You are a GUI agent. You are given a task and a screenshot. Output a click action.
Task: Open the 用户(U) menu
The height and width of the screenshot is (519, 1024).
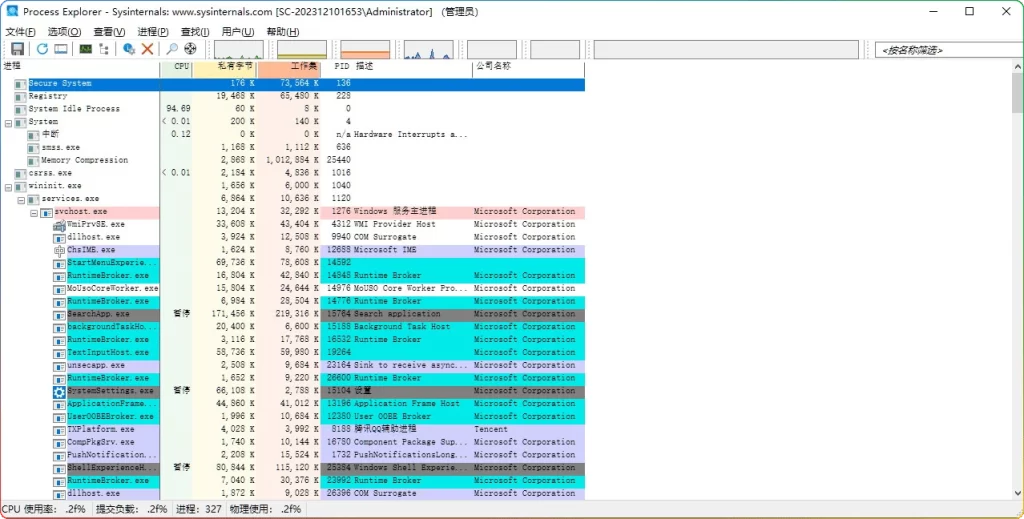coord(238,31)
